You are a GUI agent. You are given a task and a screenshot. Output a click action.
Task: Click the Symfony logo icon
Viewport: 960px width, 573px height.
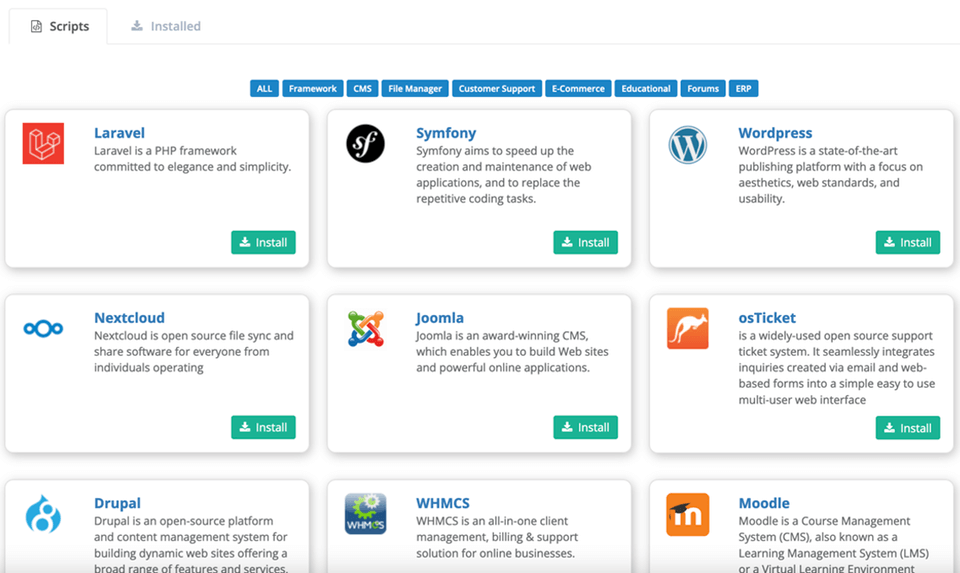tap(366, 144)
